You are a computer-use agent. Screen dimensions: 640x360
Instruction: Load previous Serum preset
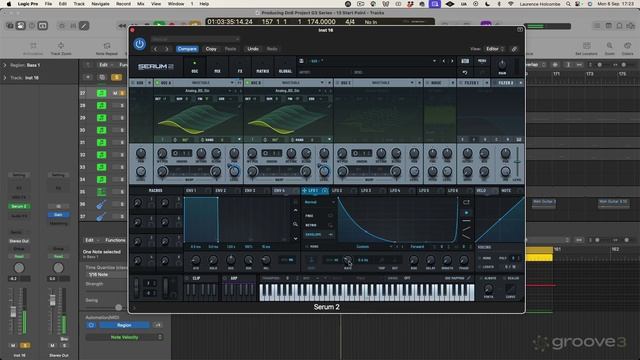click(444, 61)
